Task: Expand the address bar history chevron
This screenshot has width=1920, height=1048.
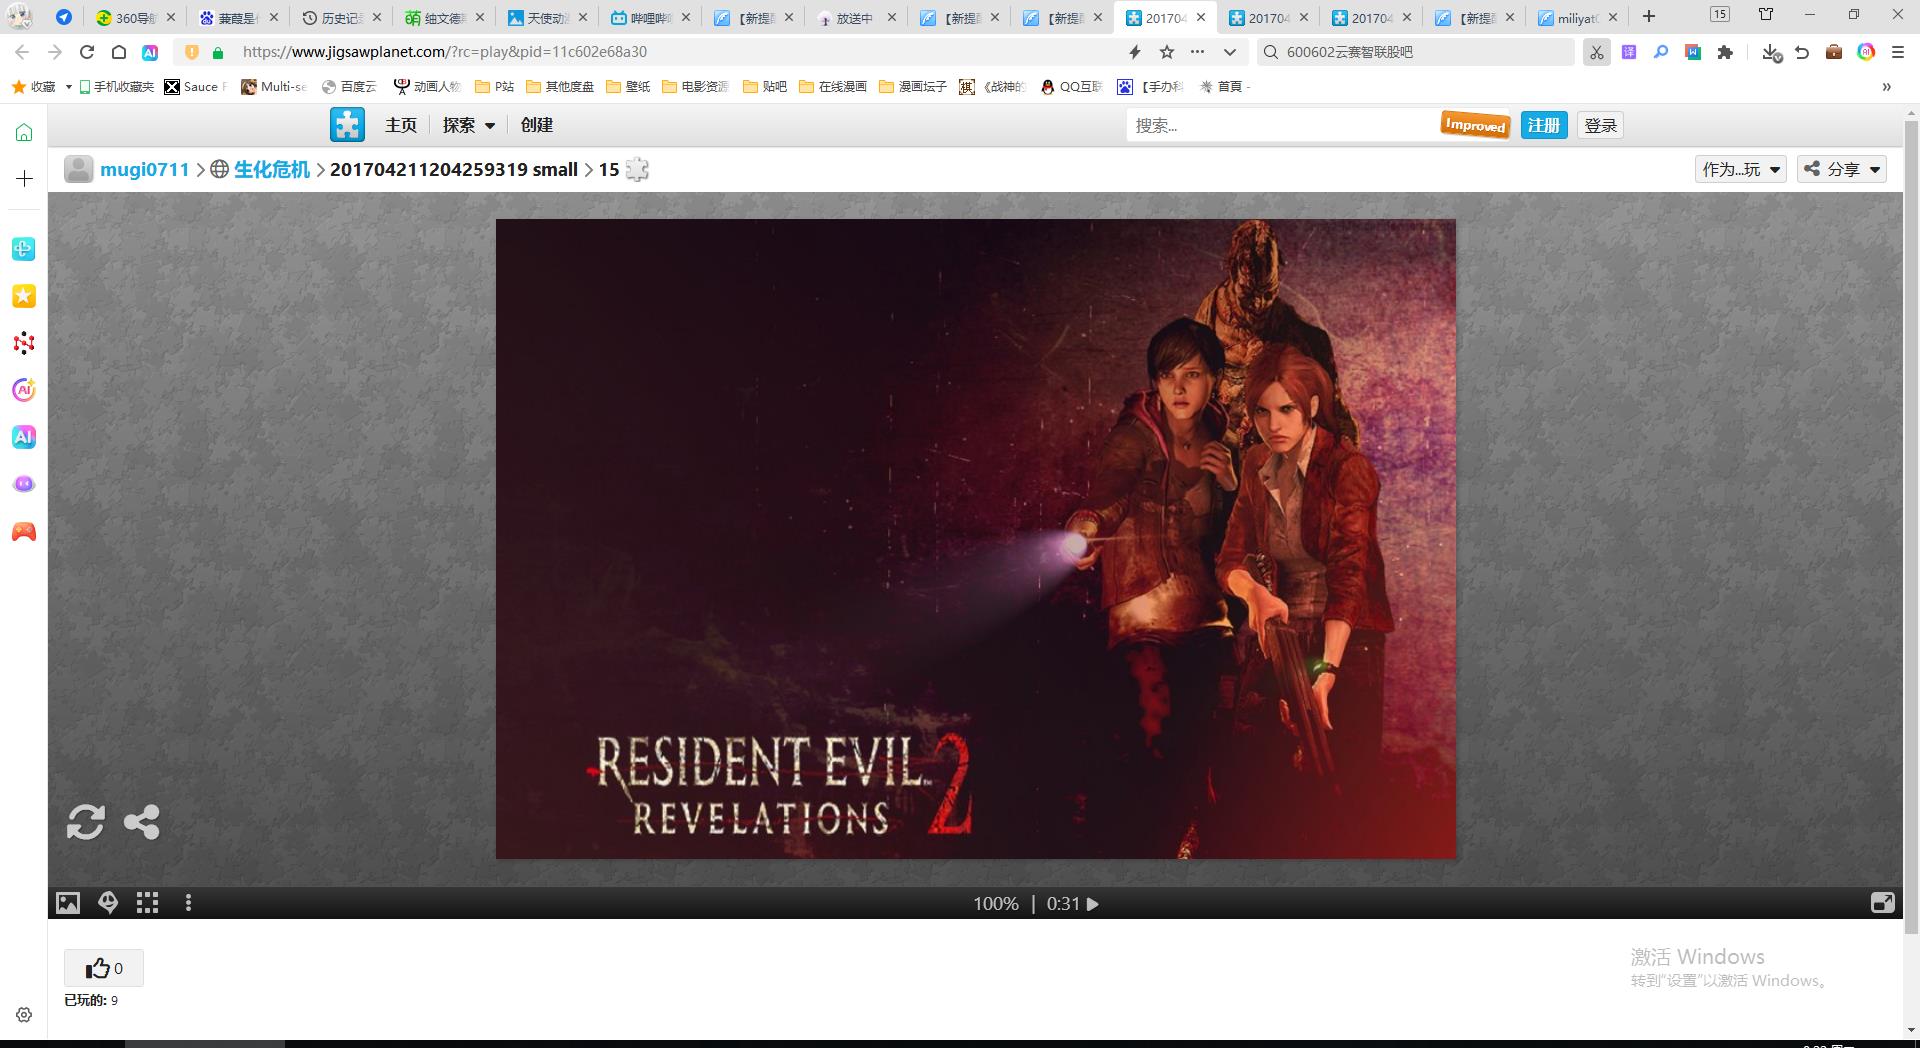Action: 1230,52
